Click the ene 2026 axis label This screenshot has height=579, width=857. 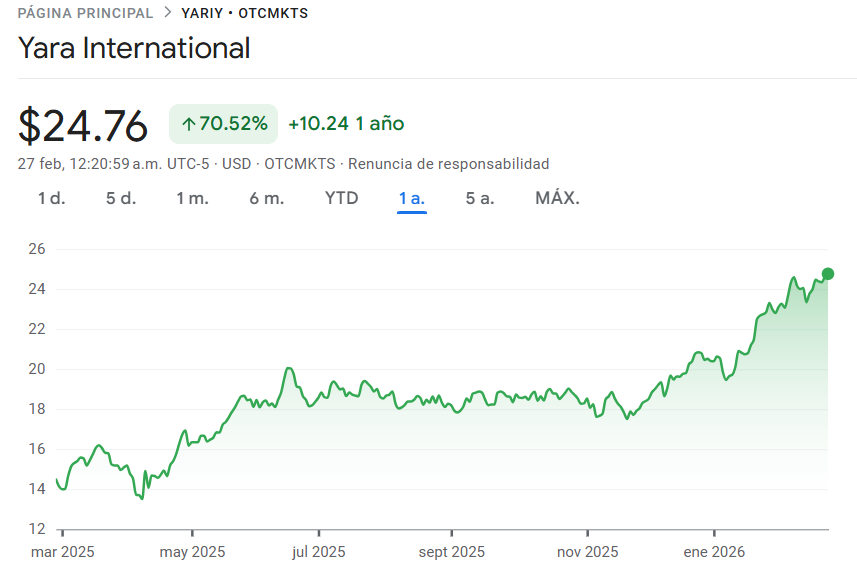tap(714, 552)
